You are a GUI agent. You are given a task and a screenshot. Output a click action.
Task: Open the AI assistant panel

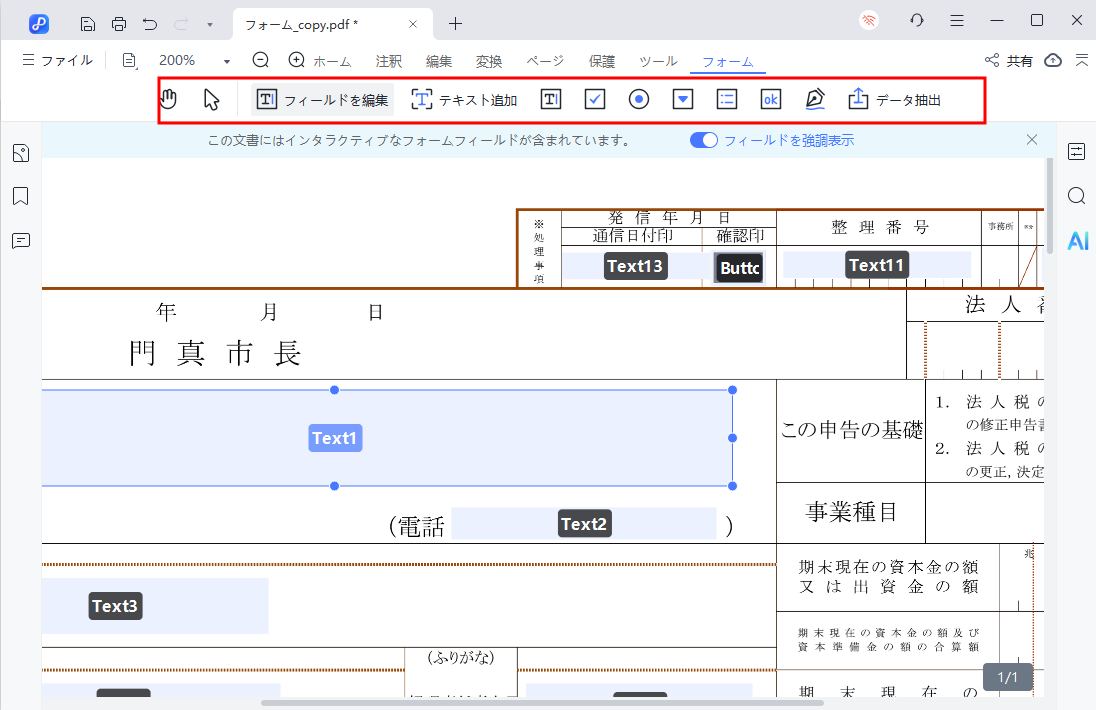tap(1077, 240)
